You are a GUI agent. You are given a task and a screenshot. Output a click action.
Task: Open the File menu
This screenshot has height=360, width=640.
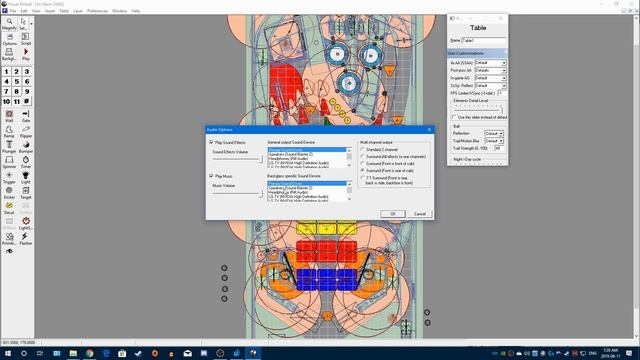pyautogui.click(x=13, y=11)
